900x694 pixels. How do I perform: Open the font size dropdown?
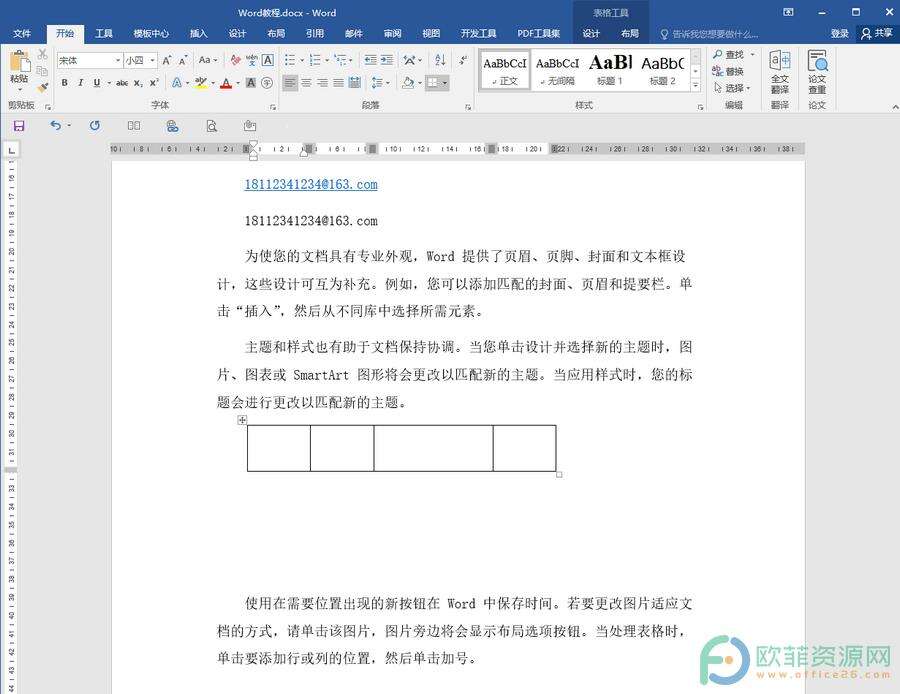[141, 60]
